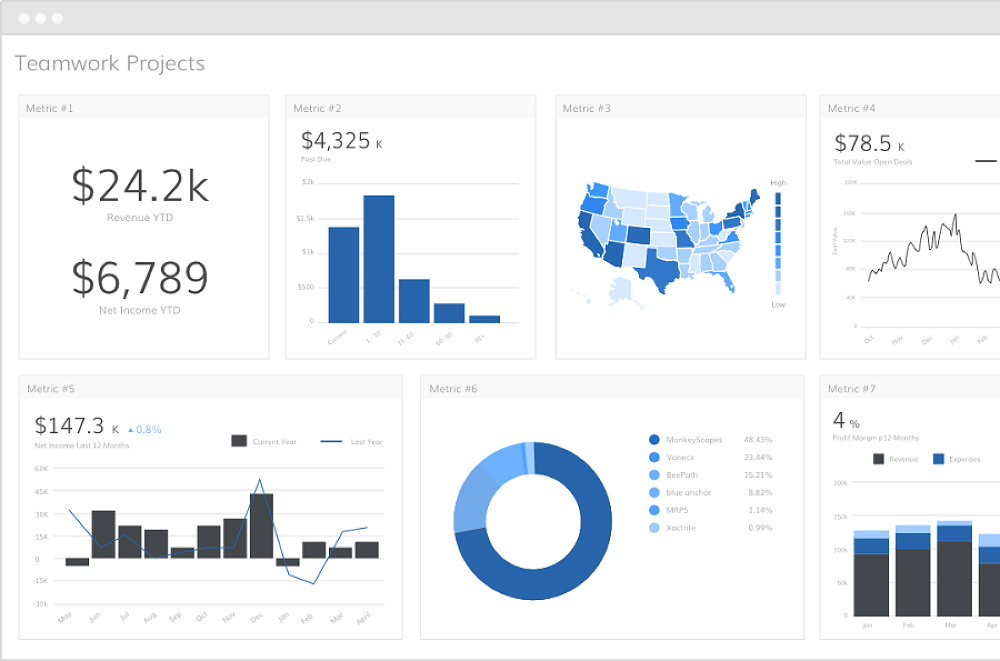This screenshot has height=661, width=1000.
Task: Click the 4 % profit margin value
Action: point(846,420)
